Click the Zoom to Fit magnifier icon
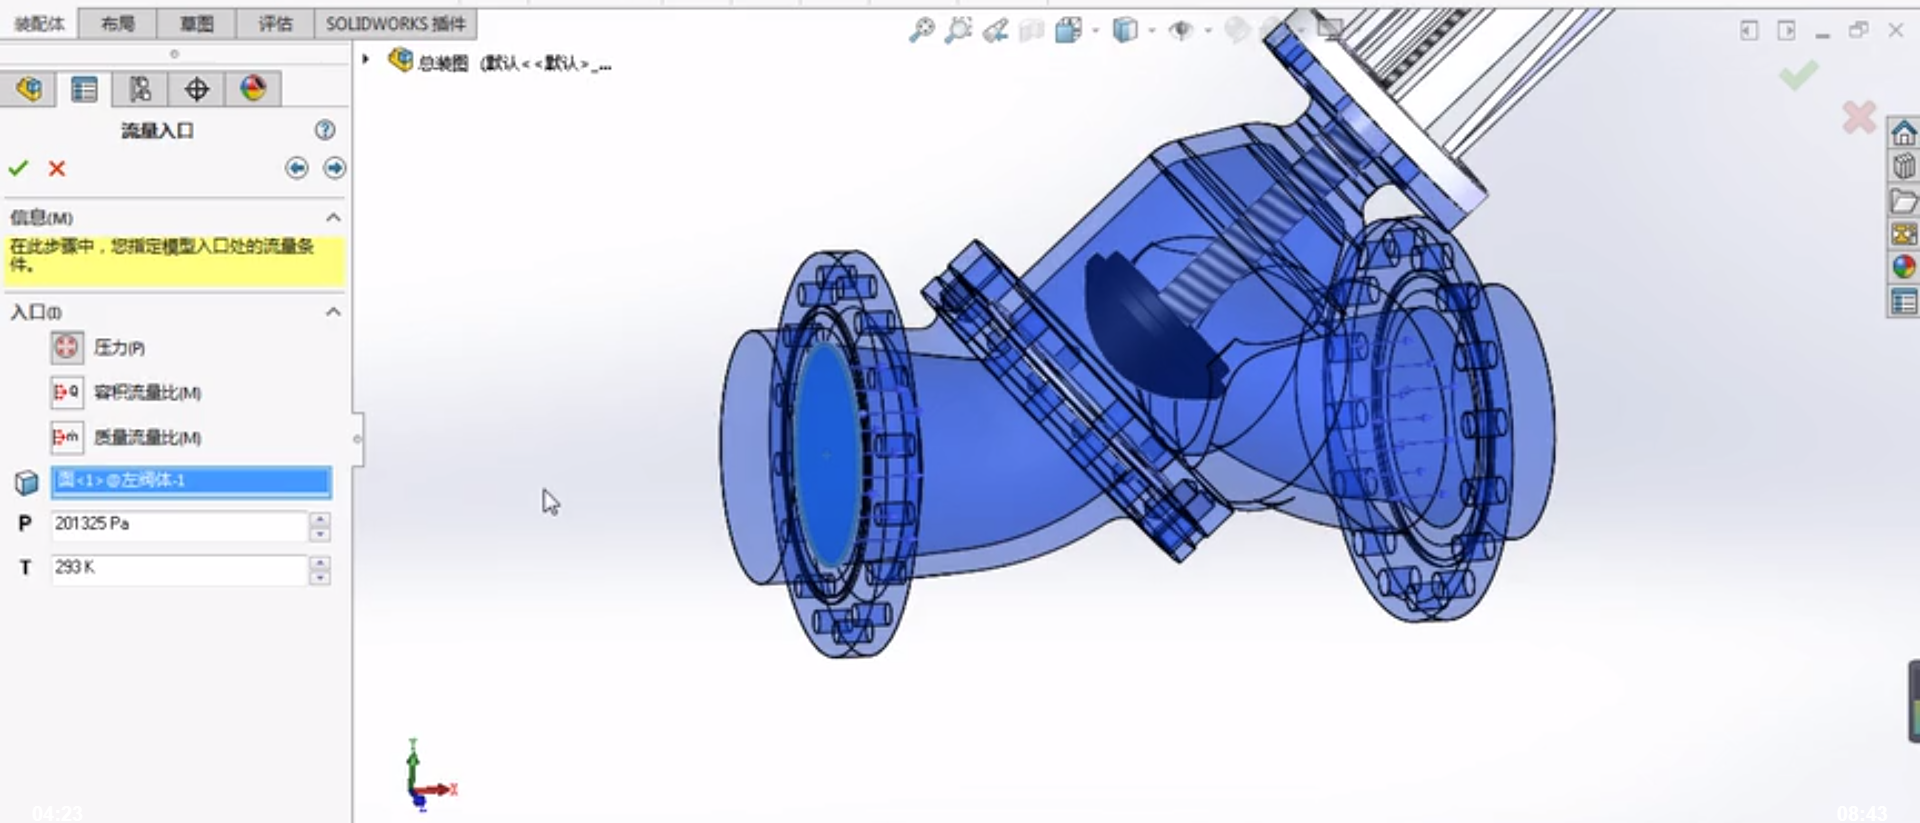This screenshot has width=1920, height=823. coord(921,31)
